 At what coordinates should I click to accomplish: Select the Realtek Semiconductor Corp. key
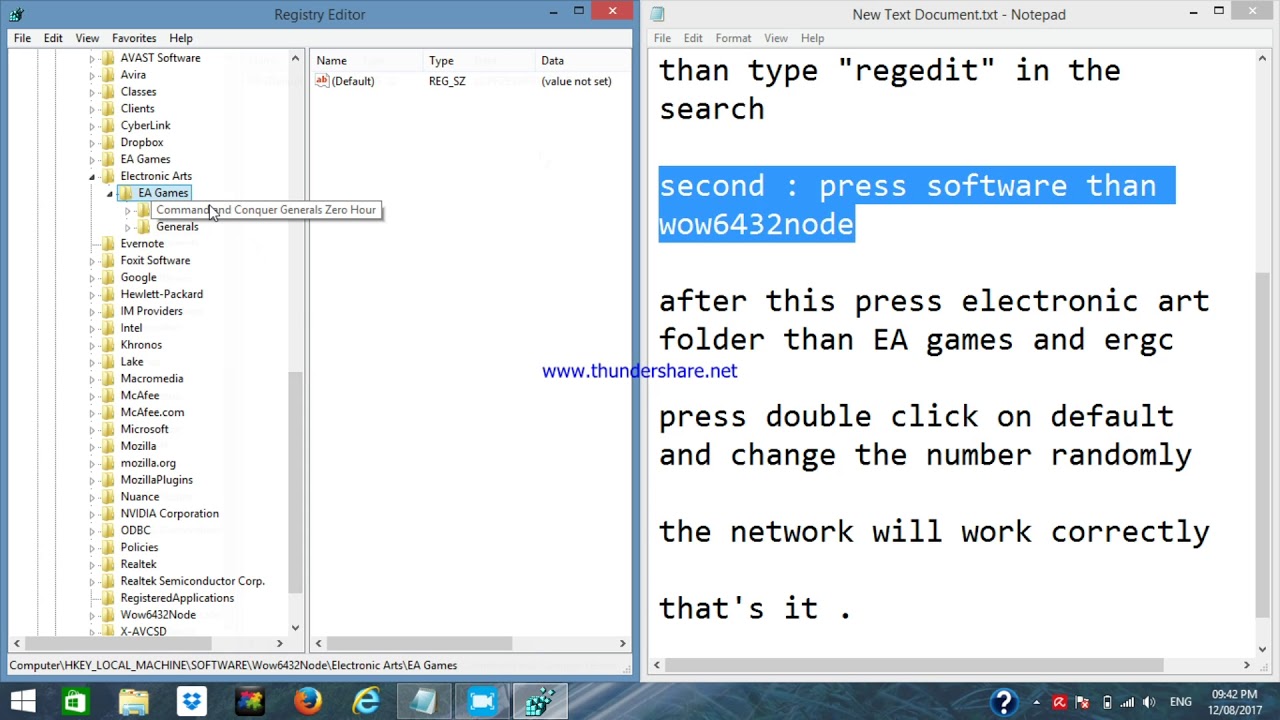click(193, 581)
